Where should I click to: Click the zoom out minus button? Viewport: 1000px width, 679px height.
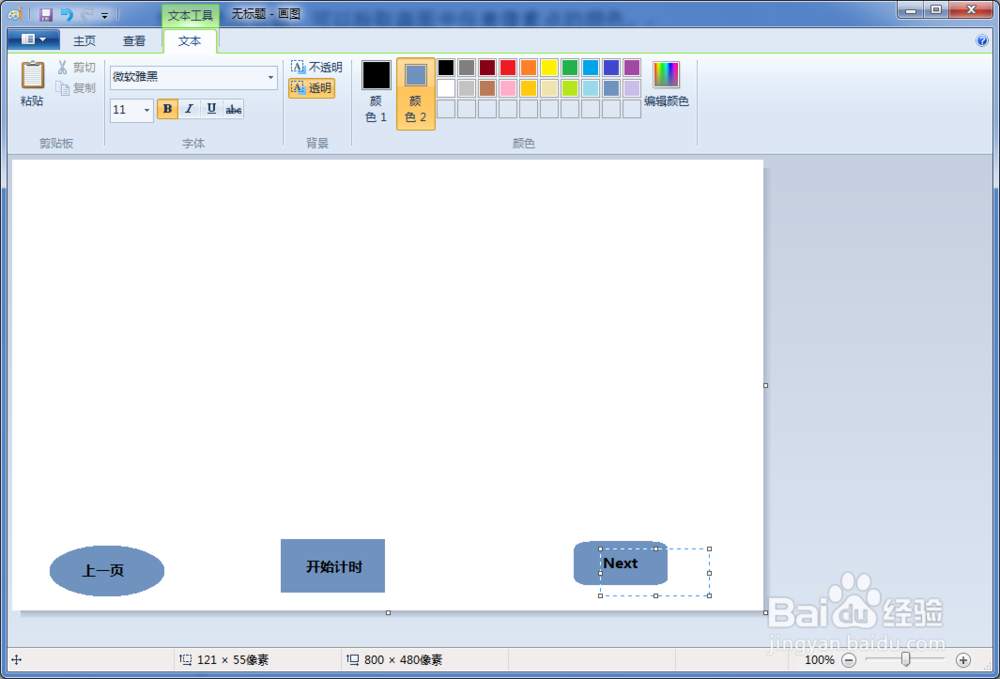[849, 660]
